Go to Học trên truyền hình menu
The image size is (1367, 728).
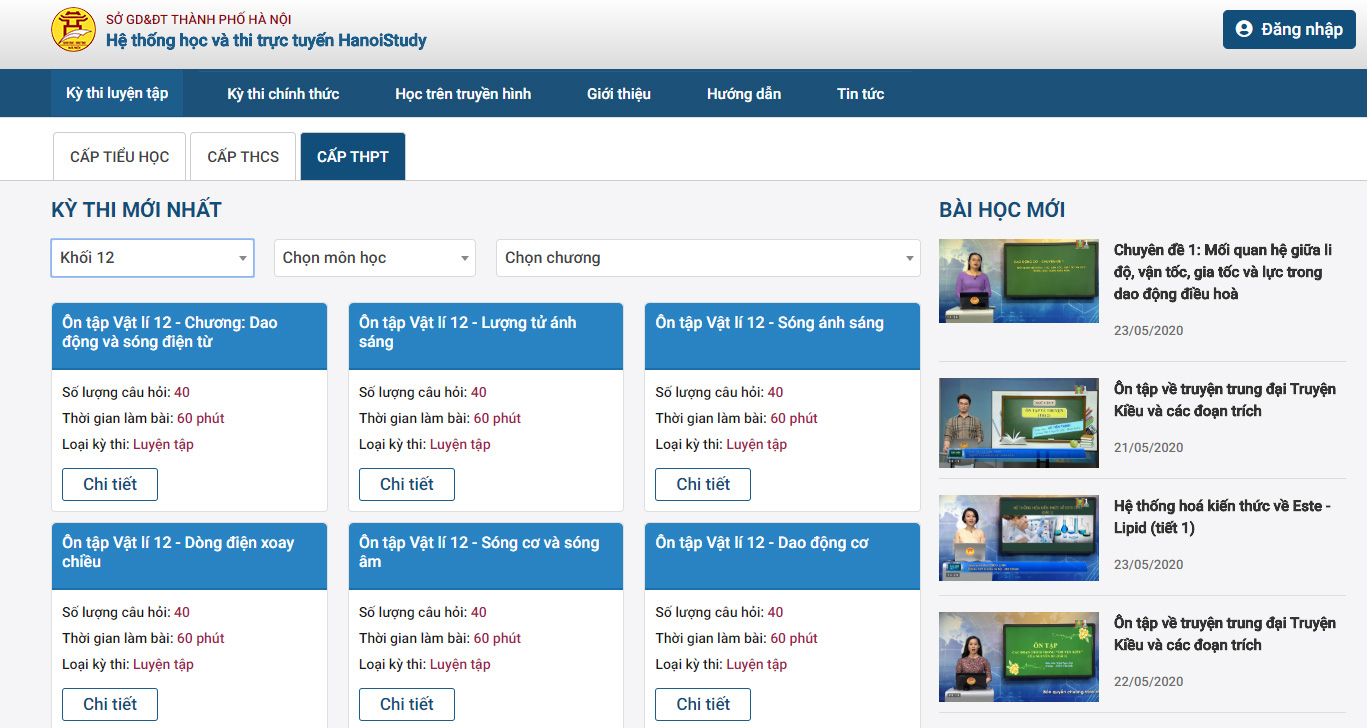[463, 94]
